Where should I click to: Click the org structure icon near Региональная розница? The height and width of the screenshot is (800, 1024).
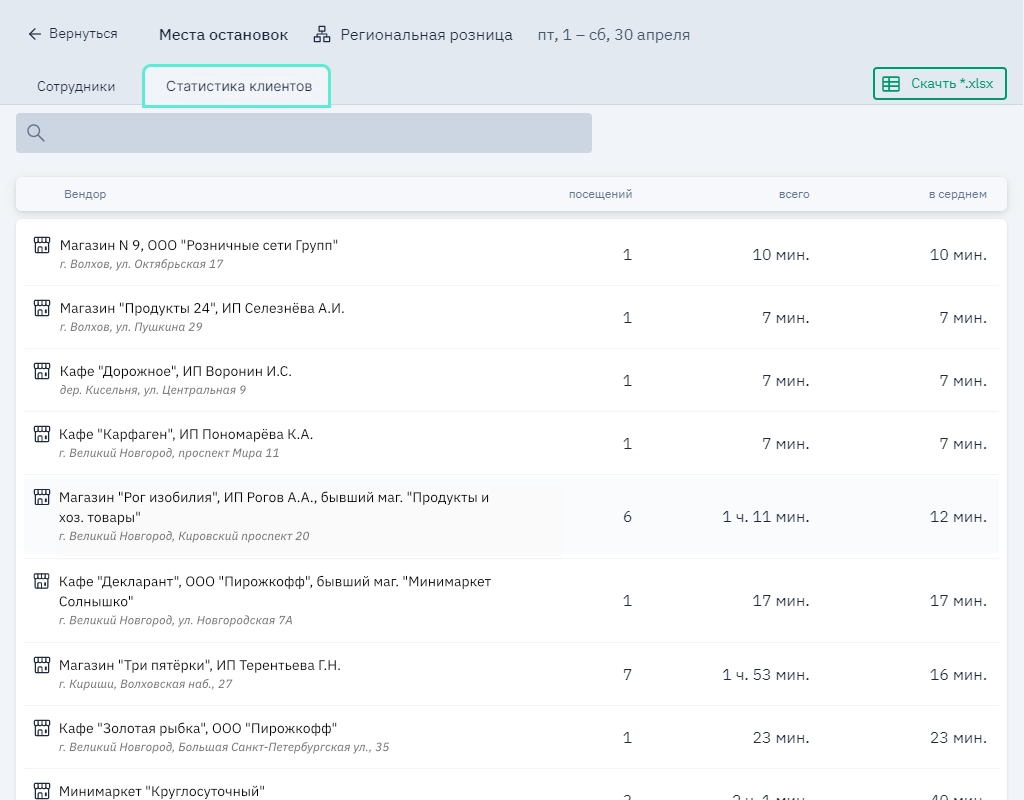[x=322, y=35]
